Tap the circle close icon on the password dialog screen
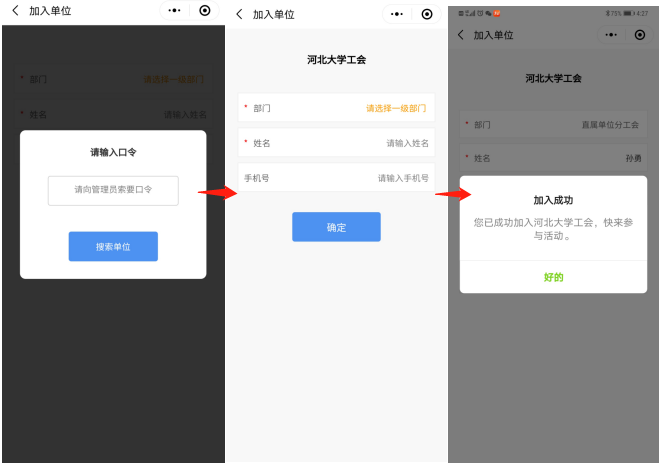The height and width of the screenshot is (463, 661). (x=205, y=11)
